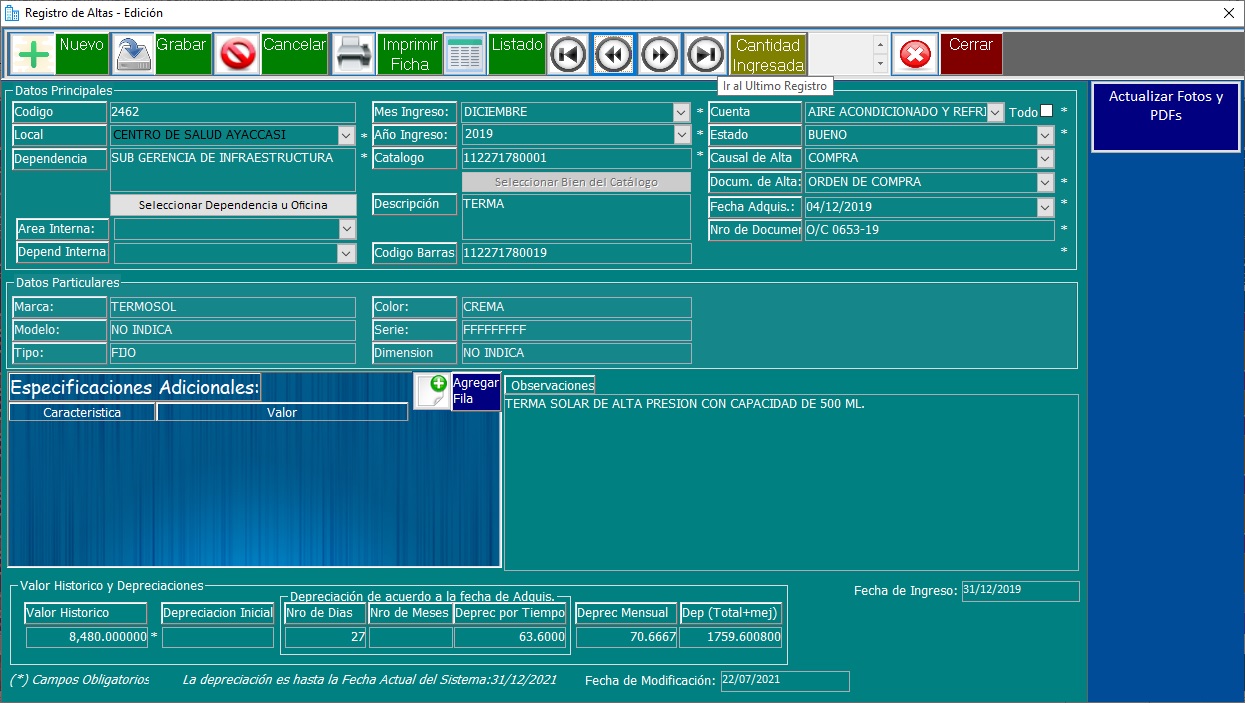This screenshot has width=1245, height=703.
Task: Open the Area Interna dropdown
Action: click(x=347, y=229)
